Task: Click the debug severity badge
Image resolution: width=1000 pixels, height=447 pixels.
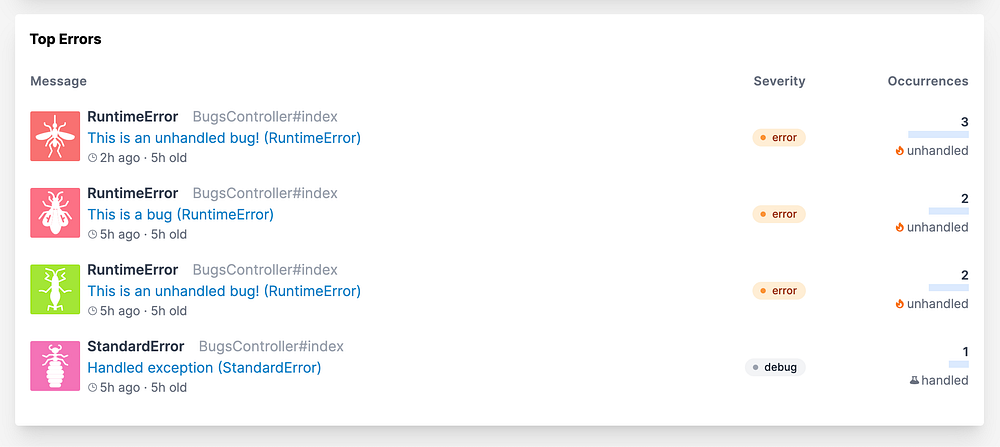Action: coord(775,367)
